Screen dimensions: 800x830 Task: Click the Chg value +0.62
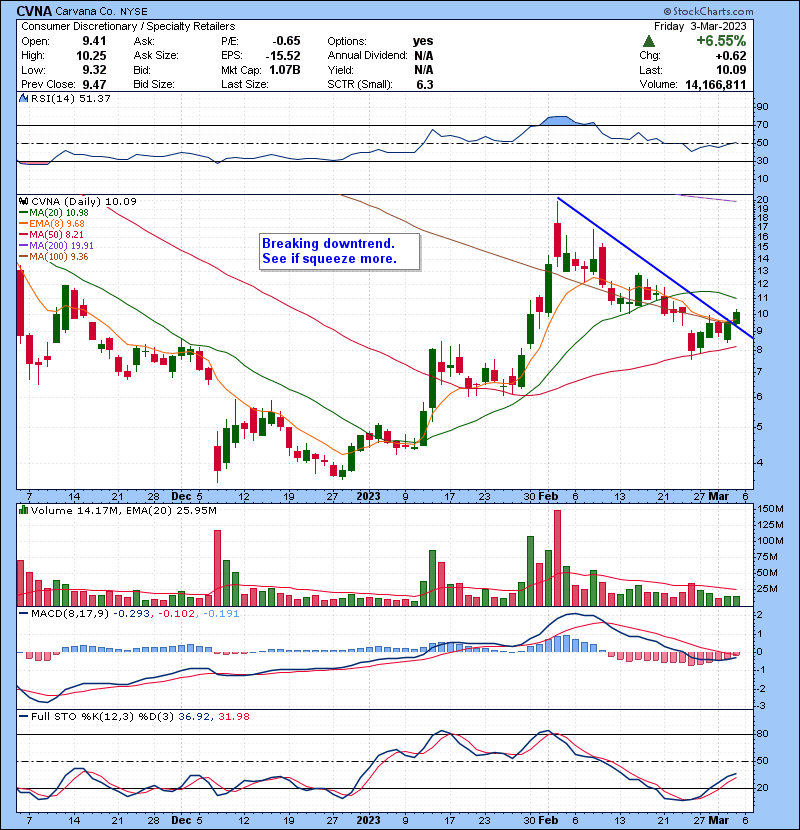pos(731,56)
